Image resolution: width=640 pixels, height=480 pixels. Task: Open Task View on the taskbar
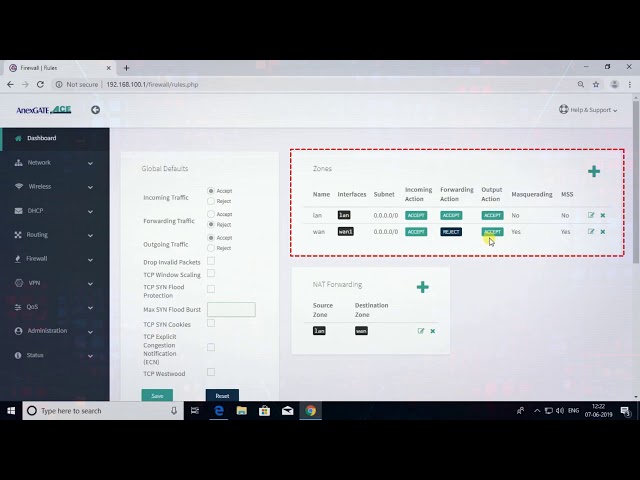(x=195, y=411)
